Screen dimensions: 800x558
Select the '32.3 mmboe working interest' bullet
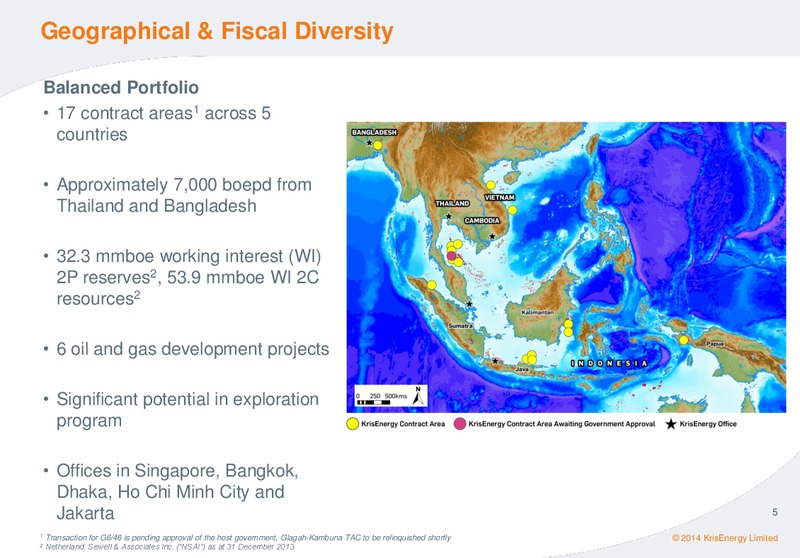(x=188, y=277)
